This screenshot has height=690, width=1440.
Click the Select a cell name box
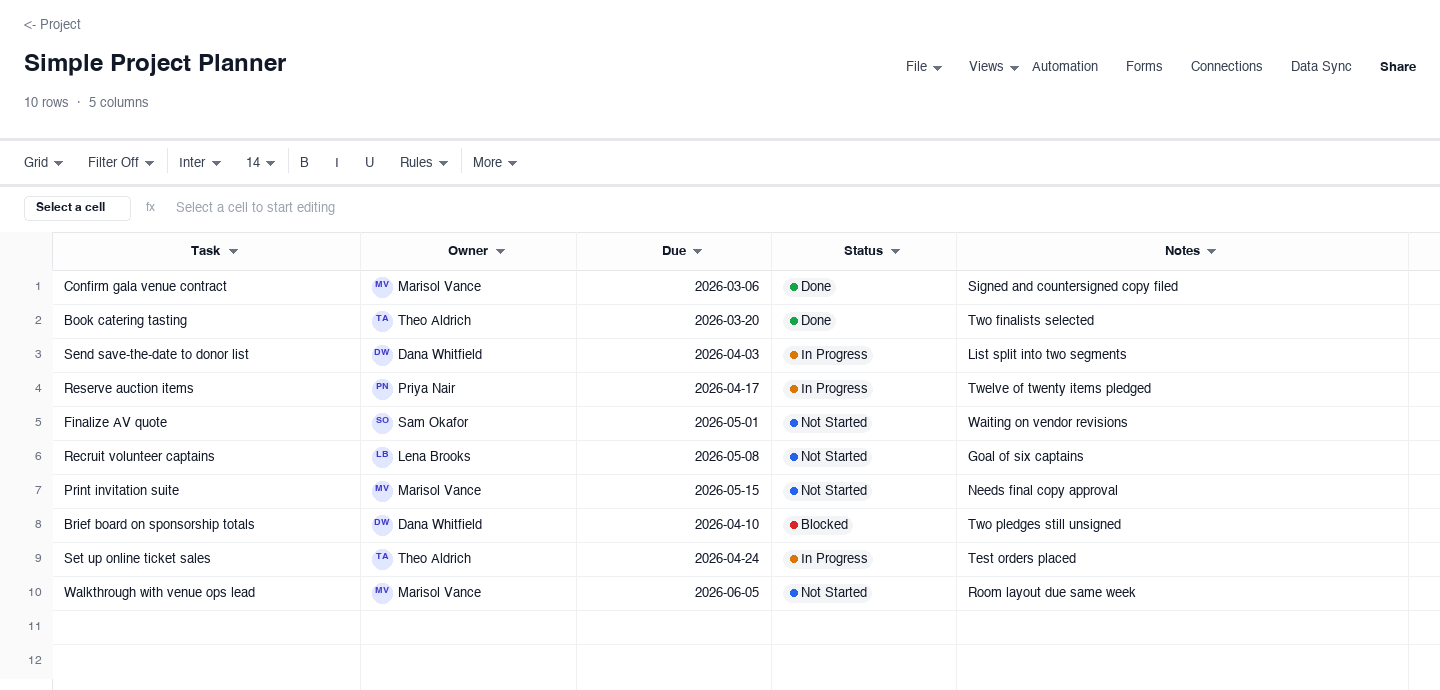pos(77,208)
